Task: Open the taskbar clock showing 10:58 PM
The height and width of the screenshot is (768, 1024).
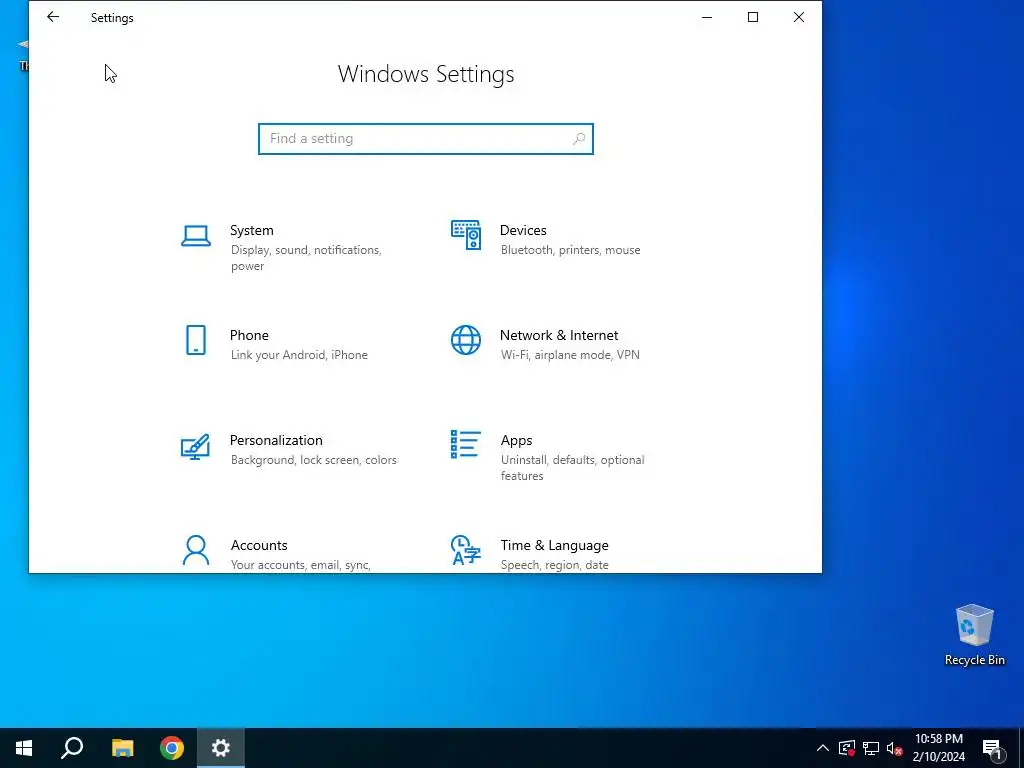Action: [x=938, y=748]
